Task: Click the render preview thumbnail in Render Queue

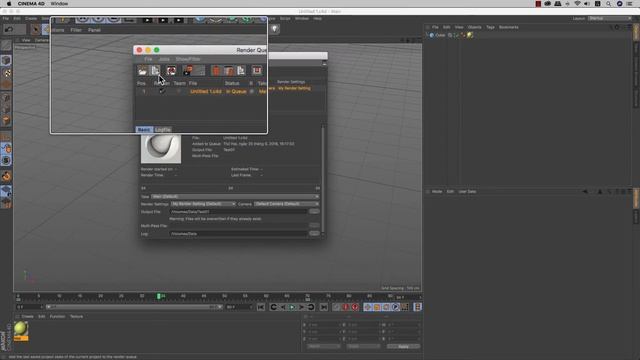Action: (161, 149)
